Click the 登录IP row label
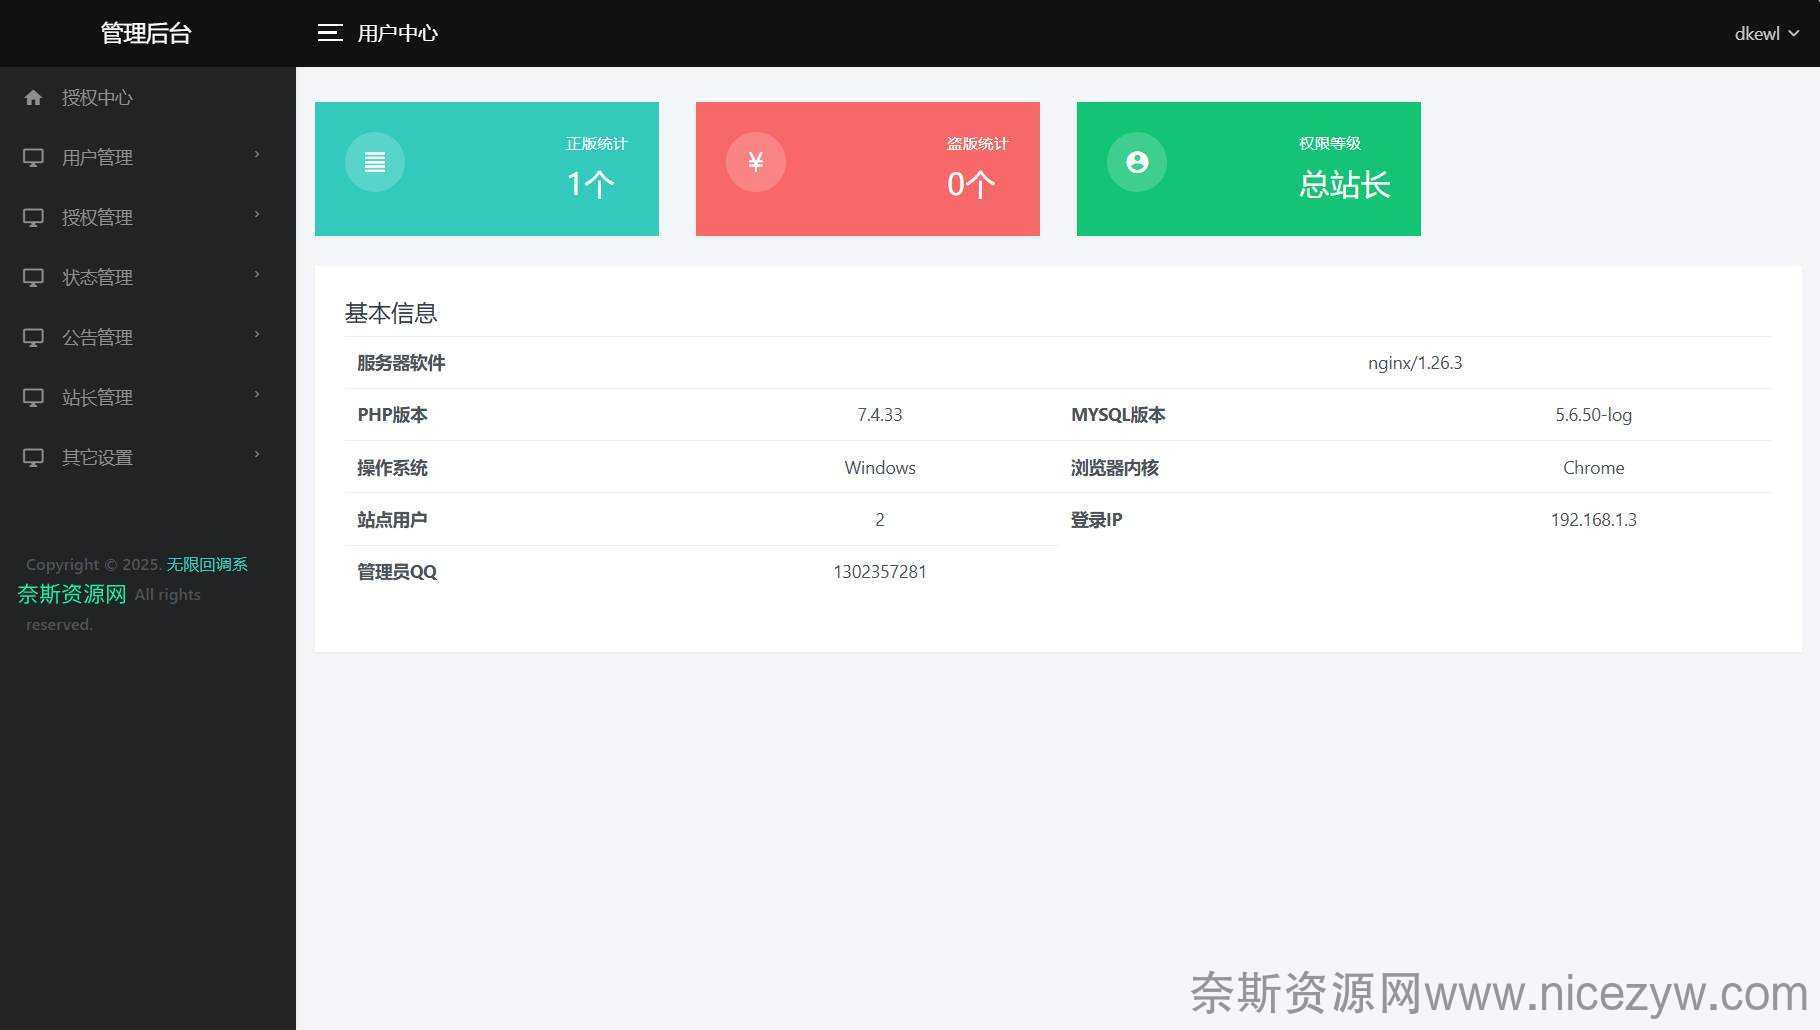 coord(1096,520)
